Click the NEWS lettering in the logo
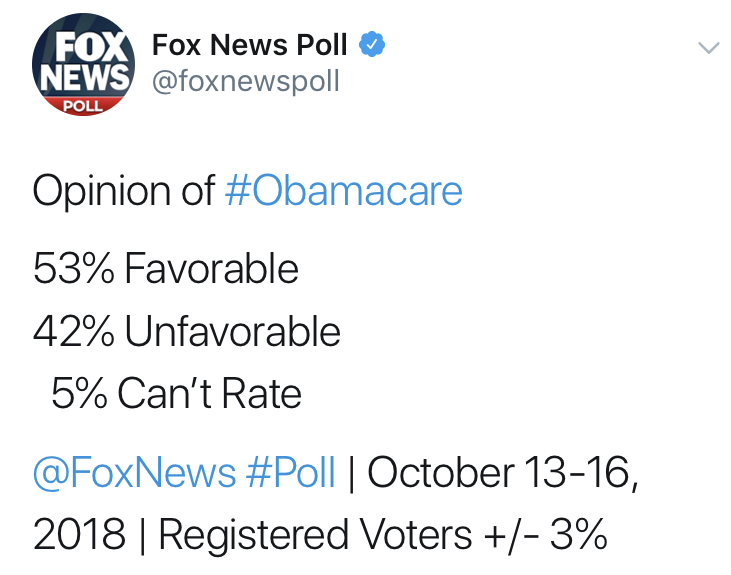Image resolution: width=731 pixels, height=575 pixels. pos(85,77)
